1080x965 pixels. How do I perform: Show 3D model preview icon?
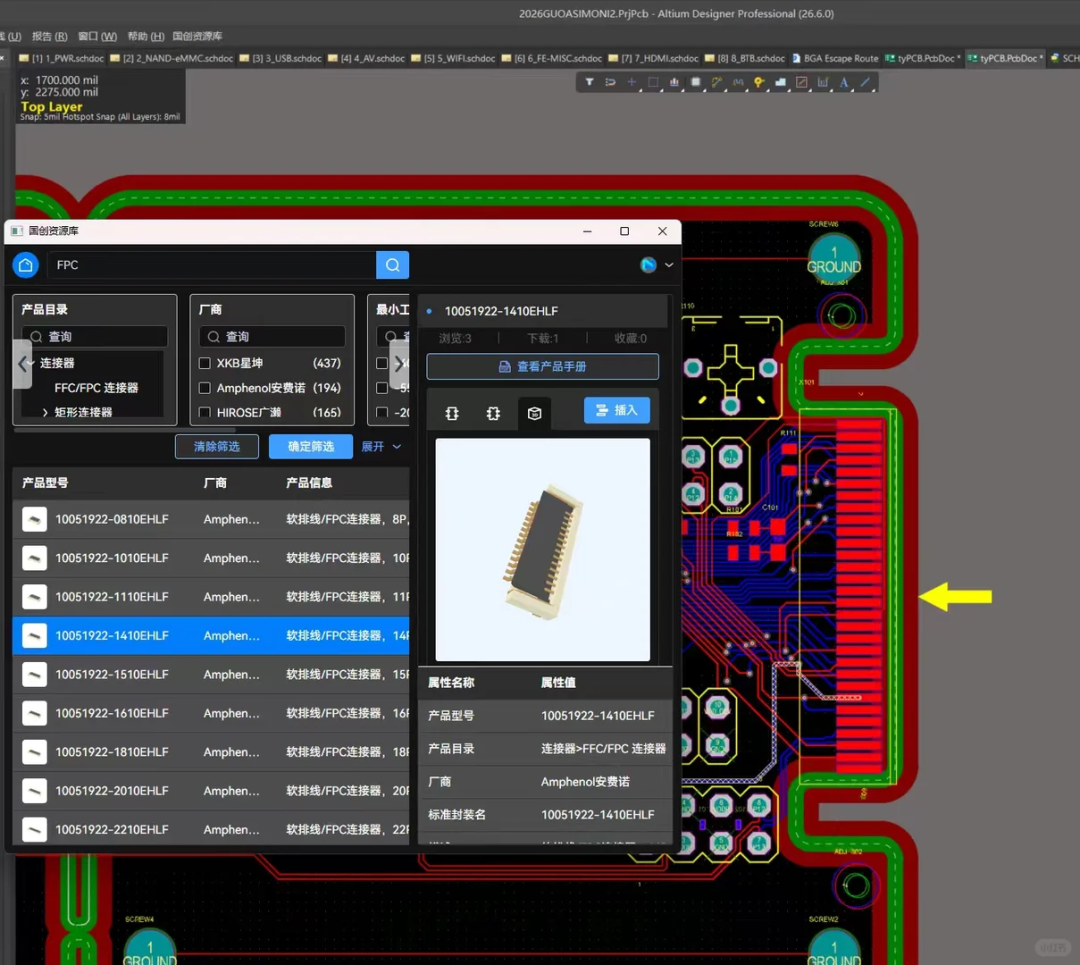(534, 413)
